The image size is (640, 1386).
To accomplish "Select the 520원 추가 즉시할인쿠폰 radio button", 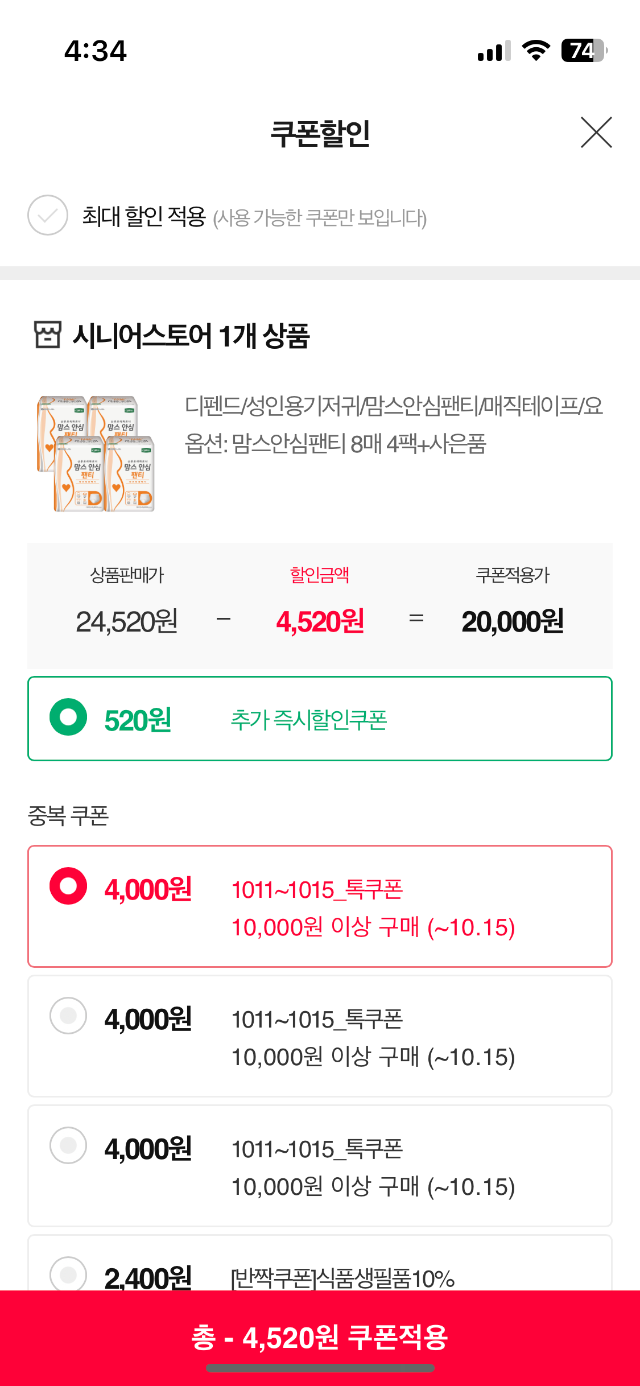I will coord(69,717).
